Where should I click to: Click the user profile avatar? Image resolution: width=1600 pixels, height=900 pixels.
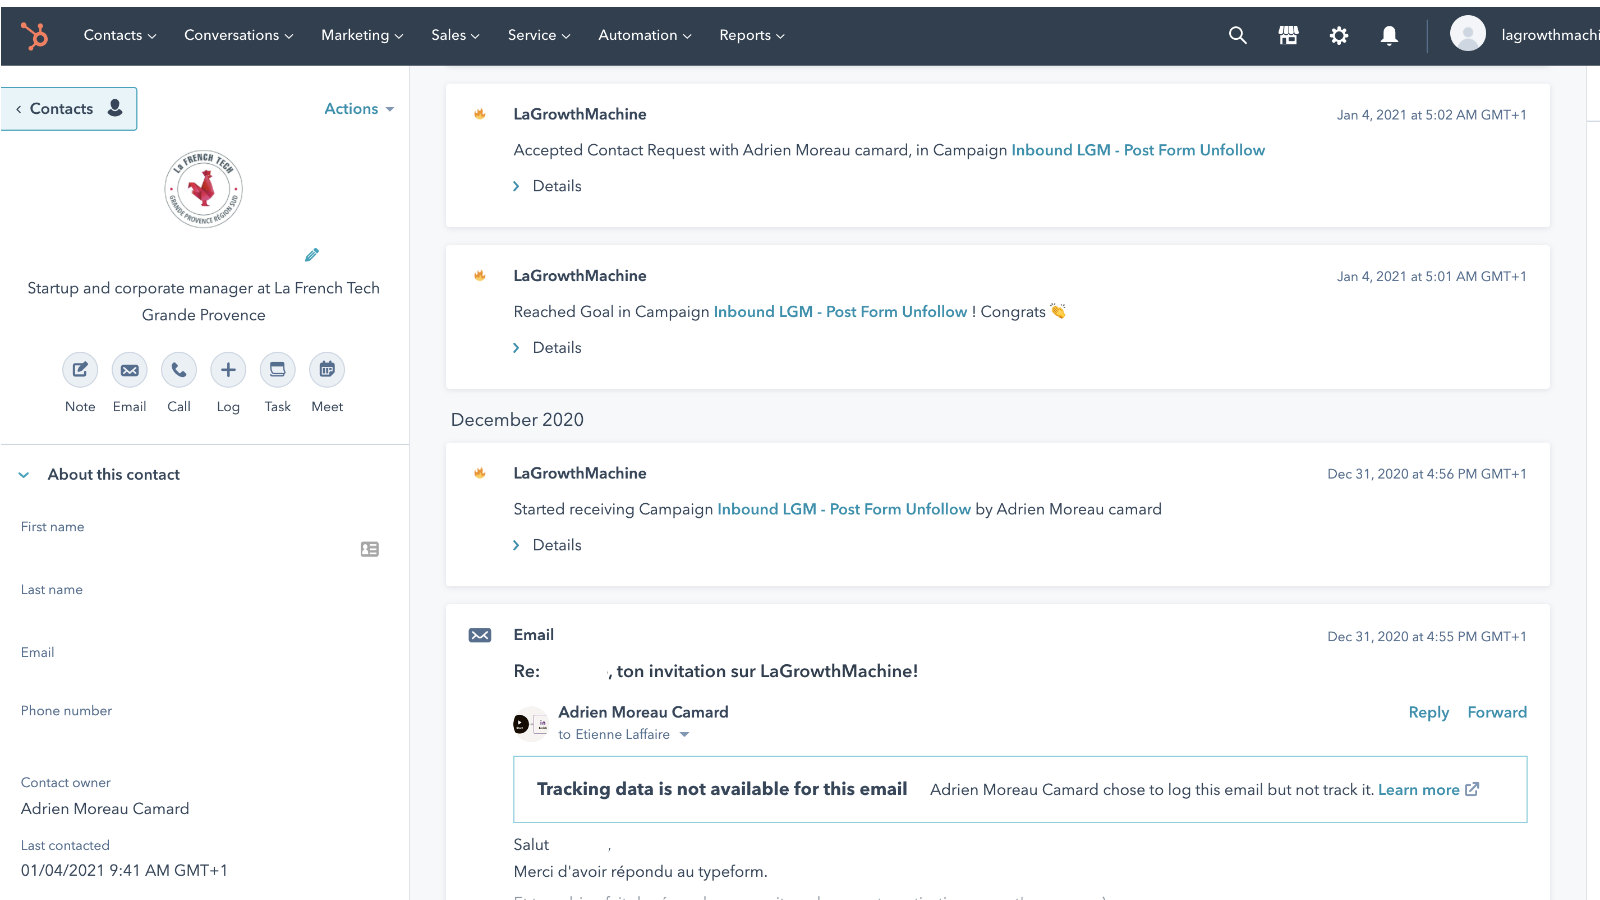coord(1467,33)
